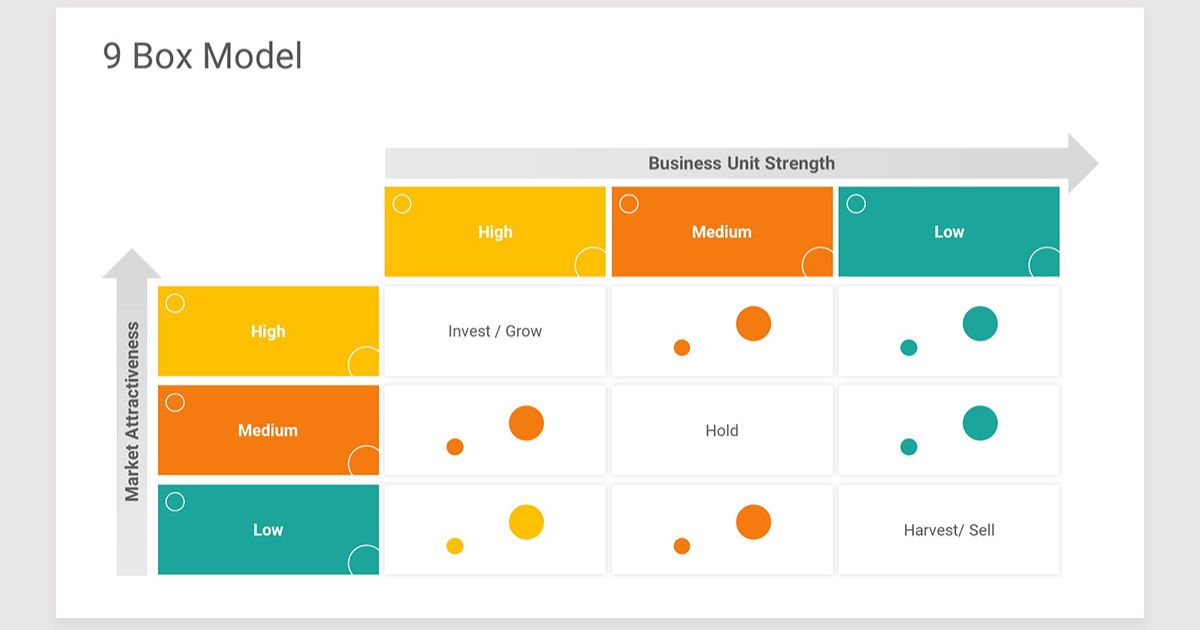Viewport: 1200px width, 630px height.
Task: Choose the orange Medium row header
Action: coord(268,430)
